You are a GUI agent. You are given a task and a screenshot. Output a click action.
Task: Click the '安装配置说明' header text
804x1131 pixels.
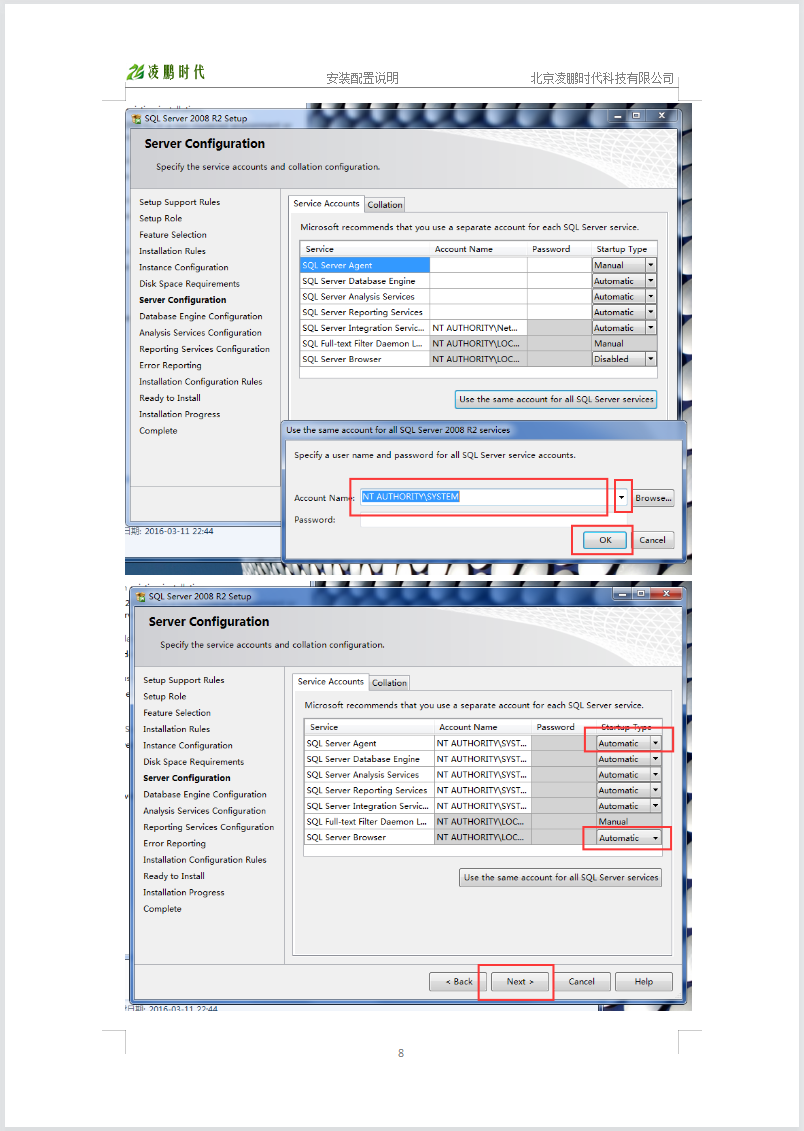click(362, 78)
